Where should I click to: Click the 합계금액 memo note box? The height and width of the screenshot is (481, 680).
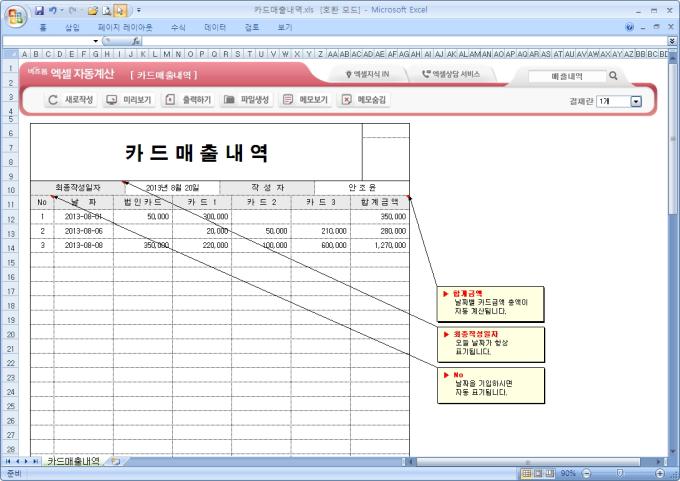[490, 304]
